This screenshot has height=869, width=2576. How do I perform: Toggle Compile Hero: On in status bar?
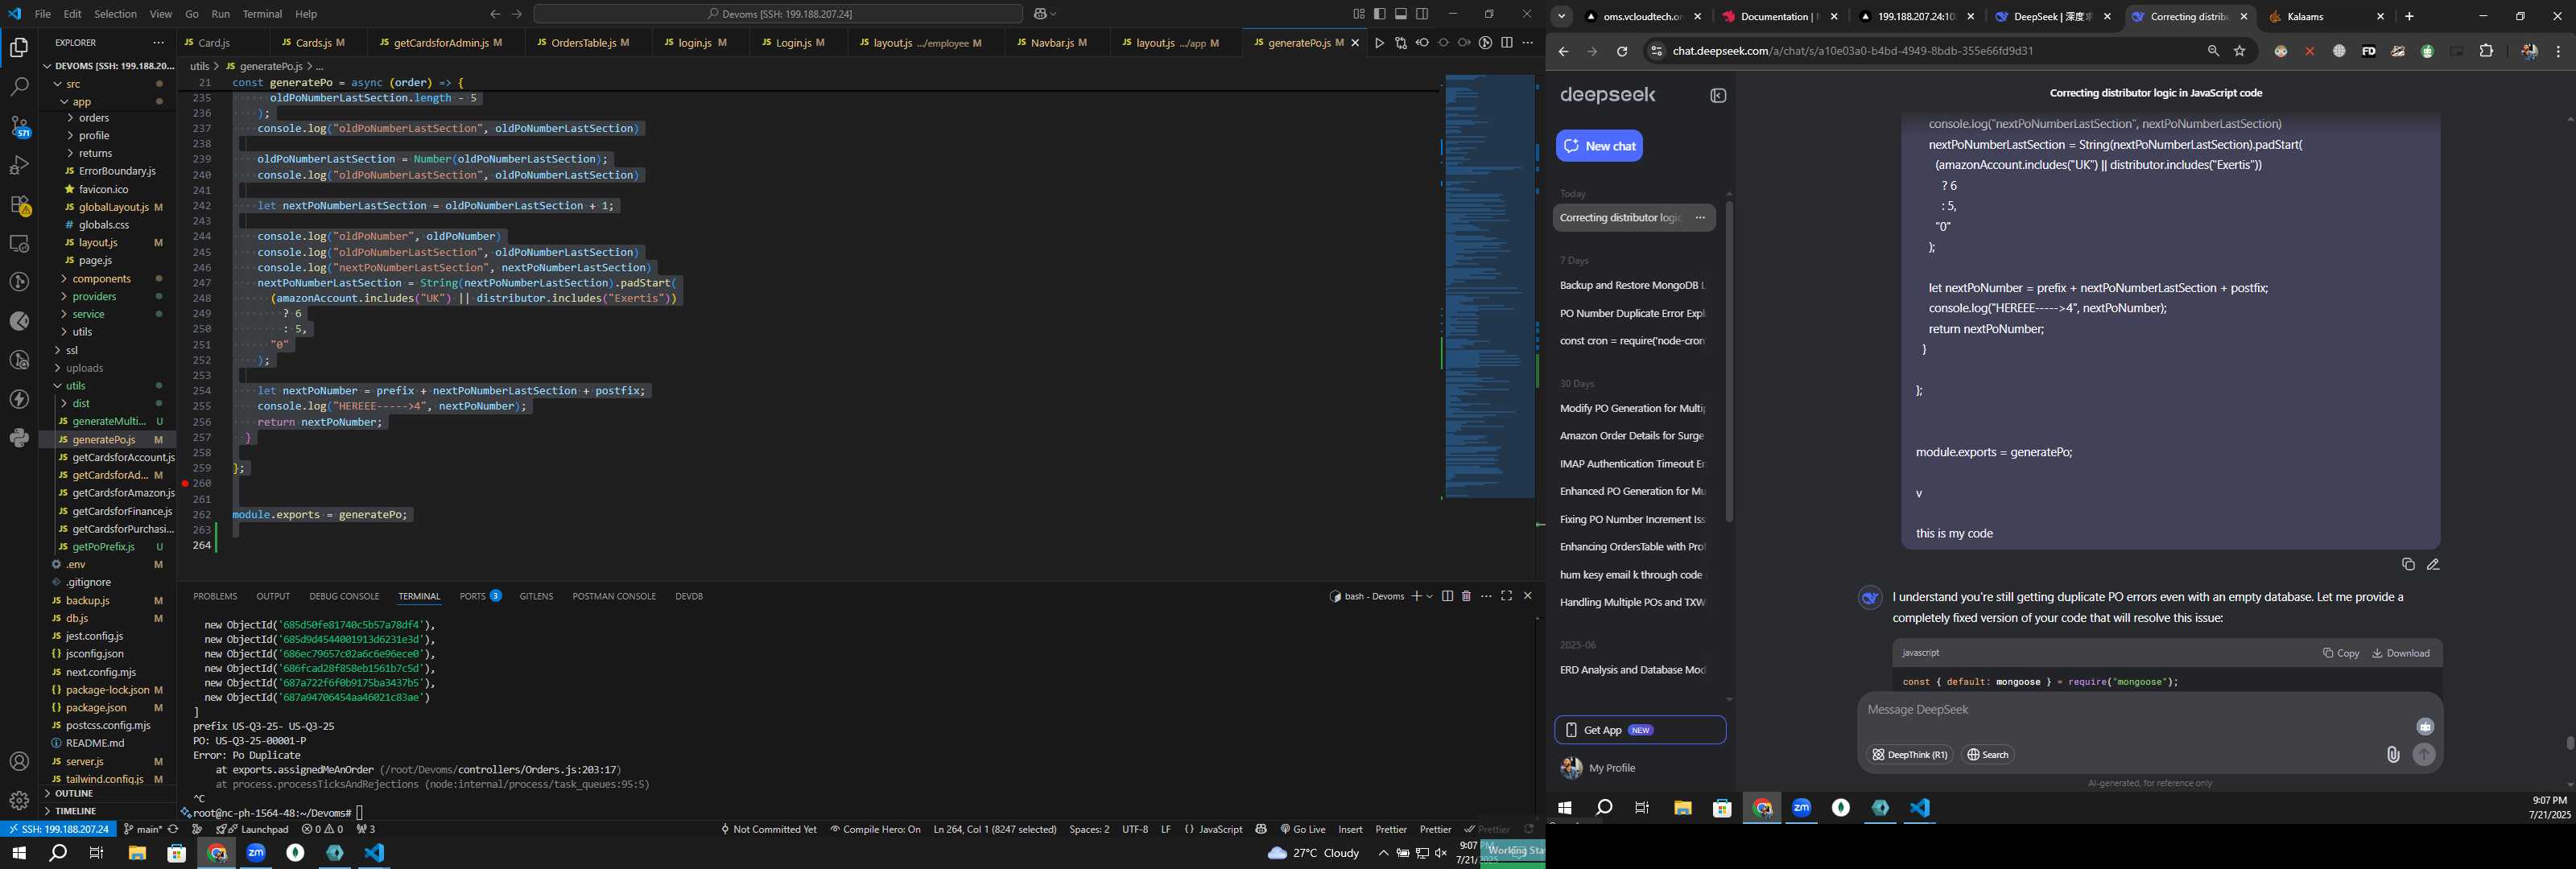874,829
